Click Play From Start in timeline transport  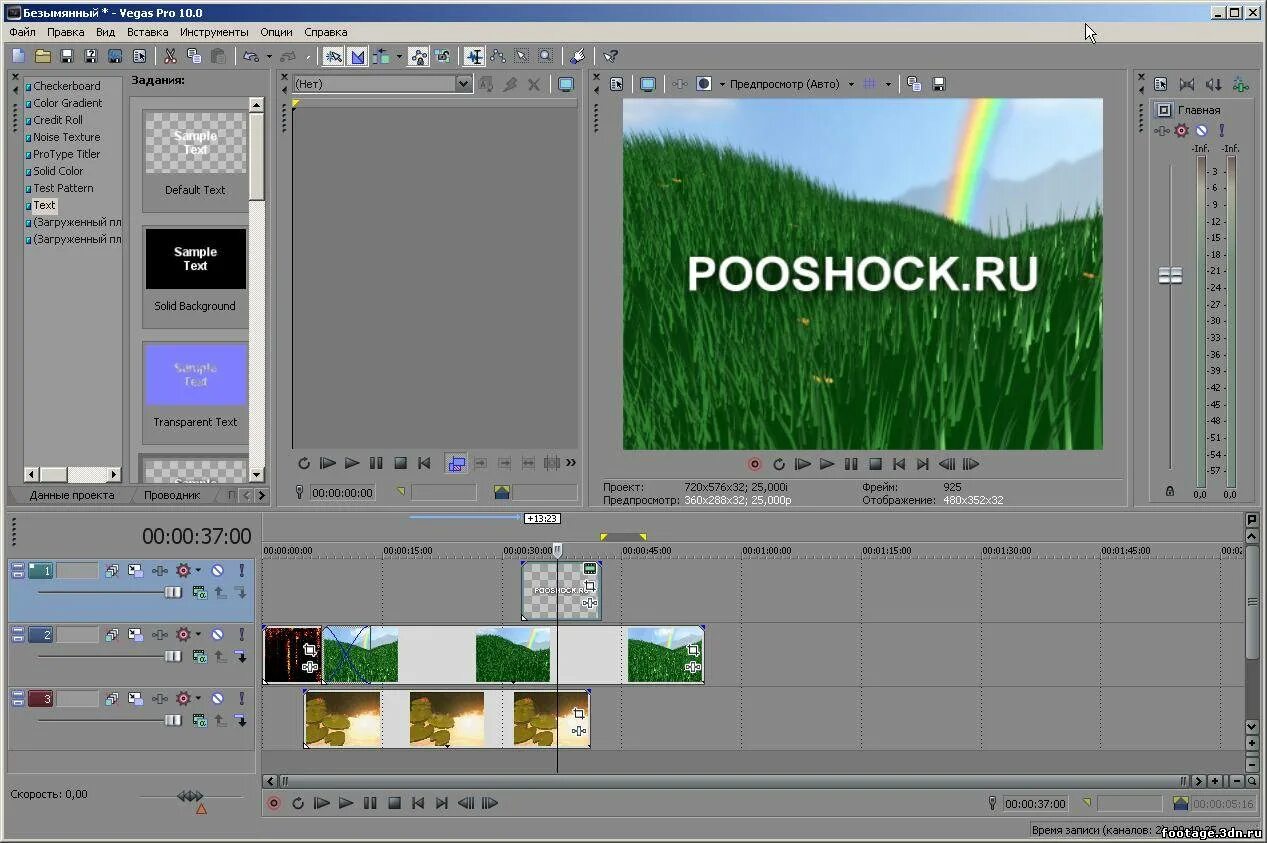[x=321, y=803]
